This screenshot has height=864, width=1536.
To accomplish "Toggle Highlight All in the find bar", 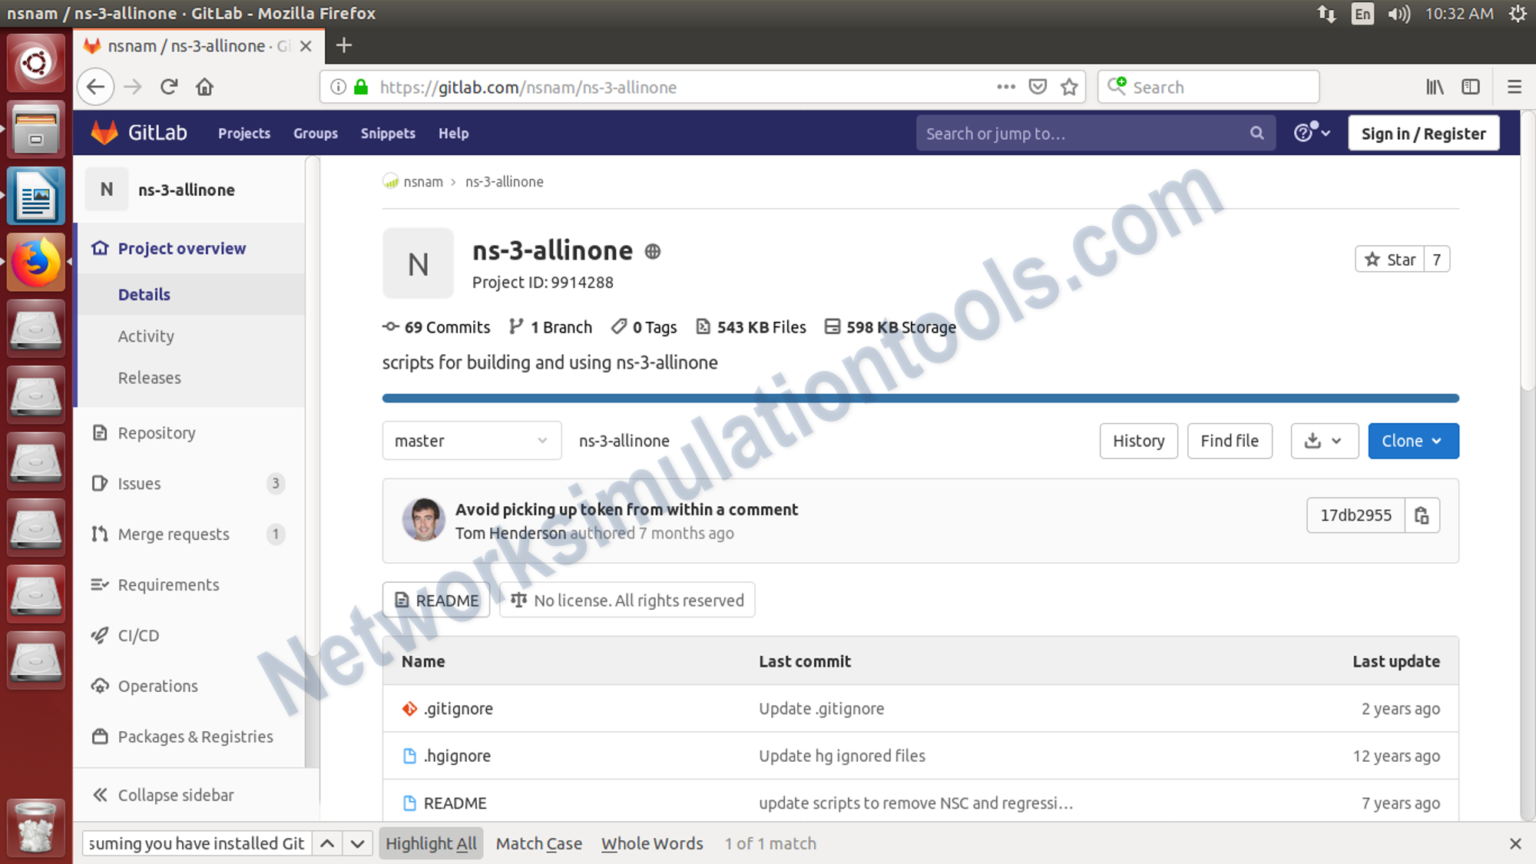I will (430, 843).
